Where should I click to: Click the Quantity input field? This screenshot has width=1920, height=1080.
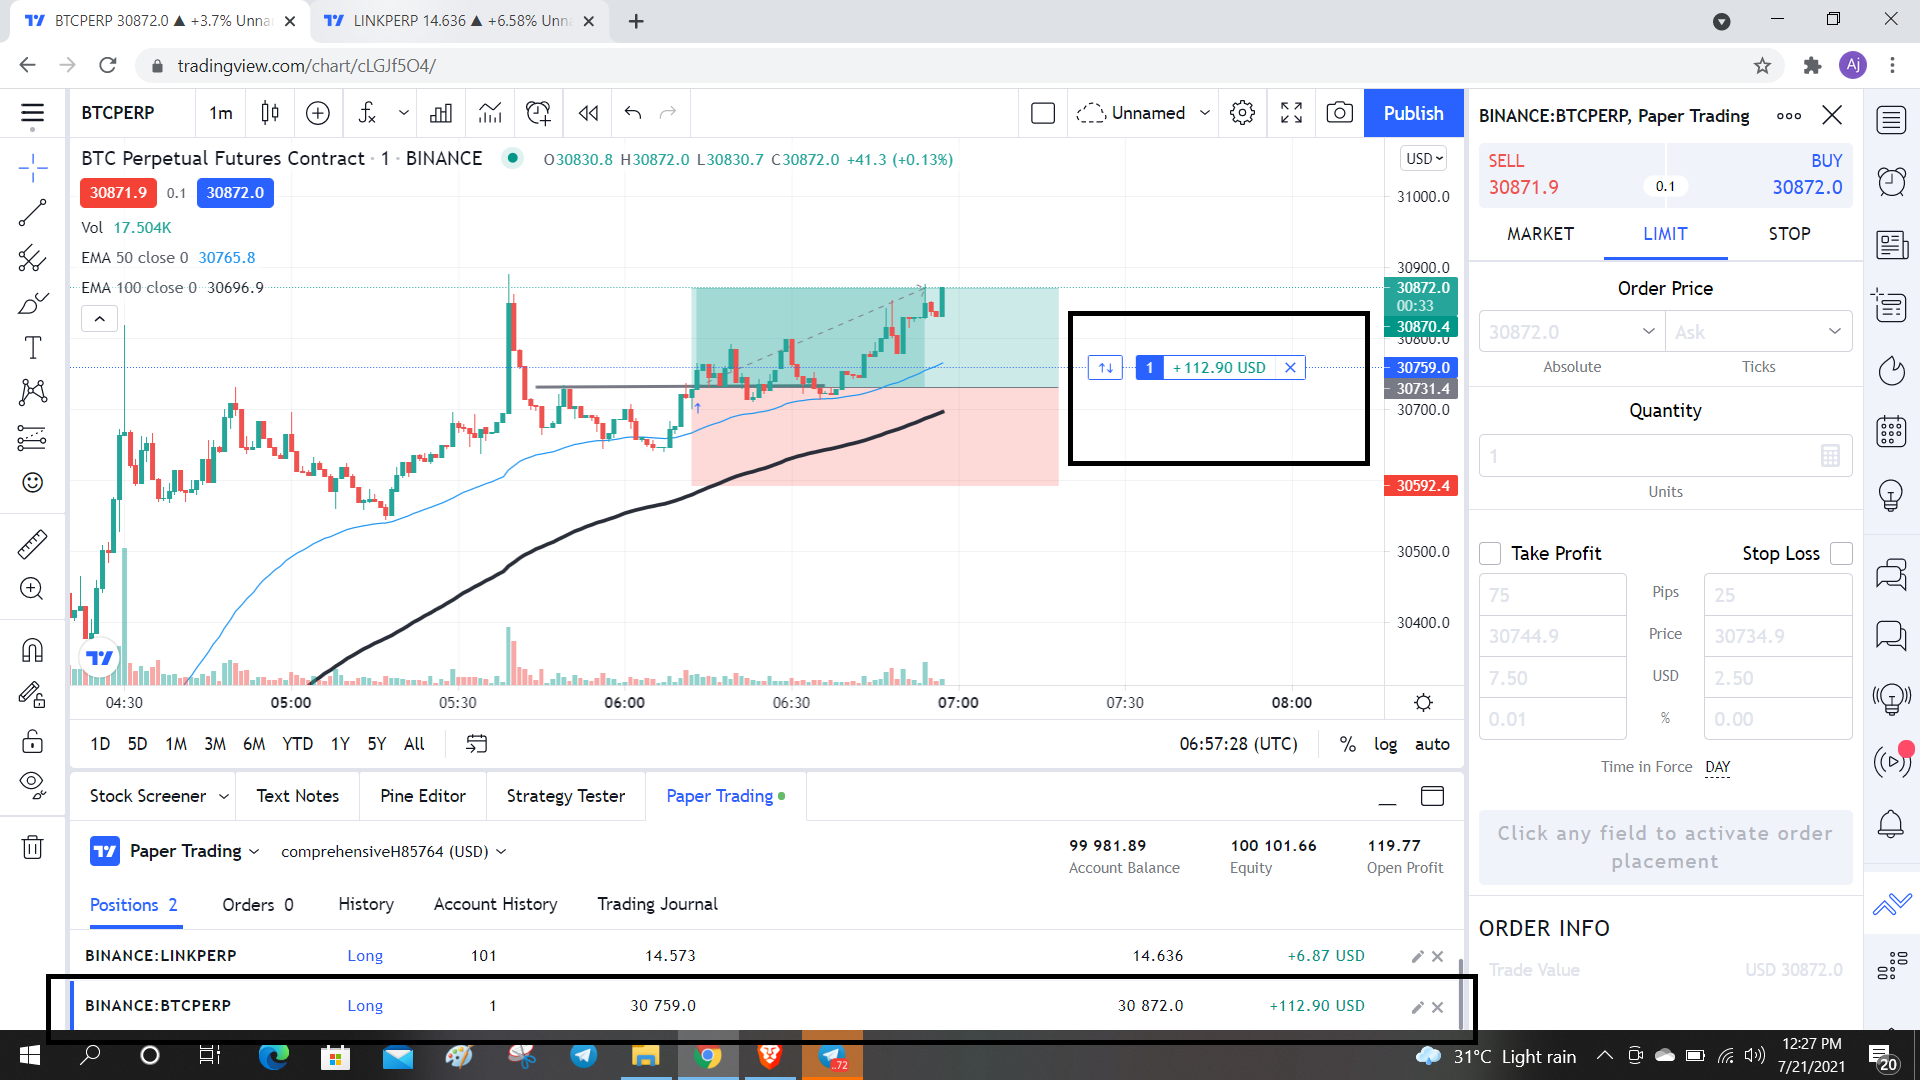point(1666,456)
